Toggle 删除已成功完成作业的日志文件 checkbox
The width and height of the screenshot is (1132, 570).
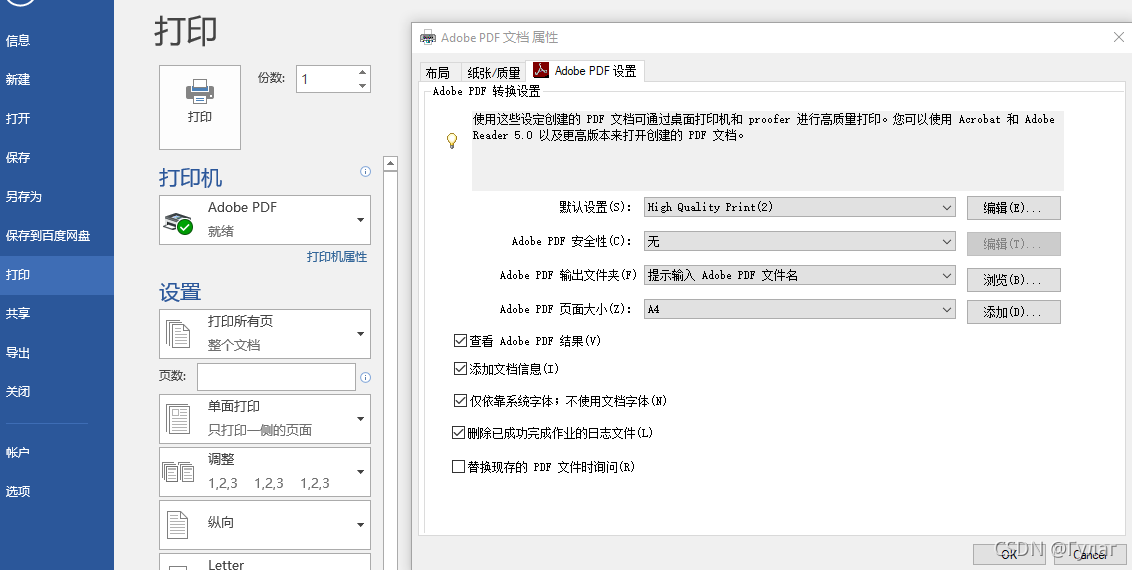(x=458, y=433)
